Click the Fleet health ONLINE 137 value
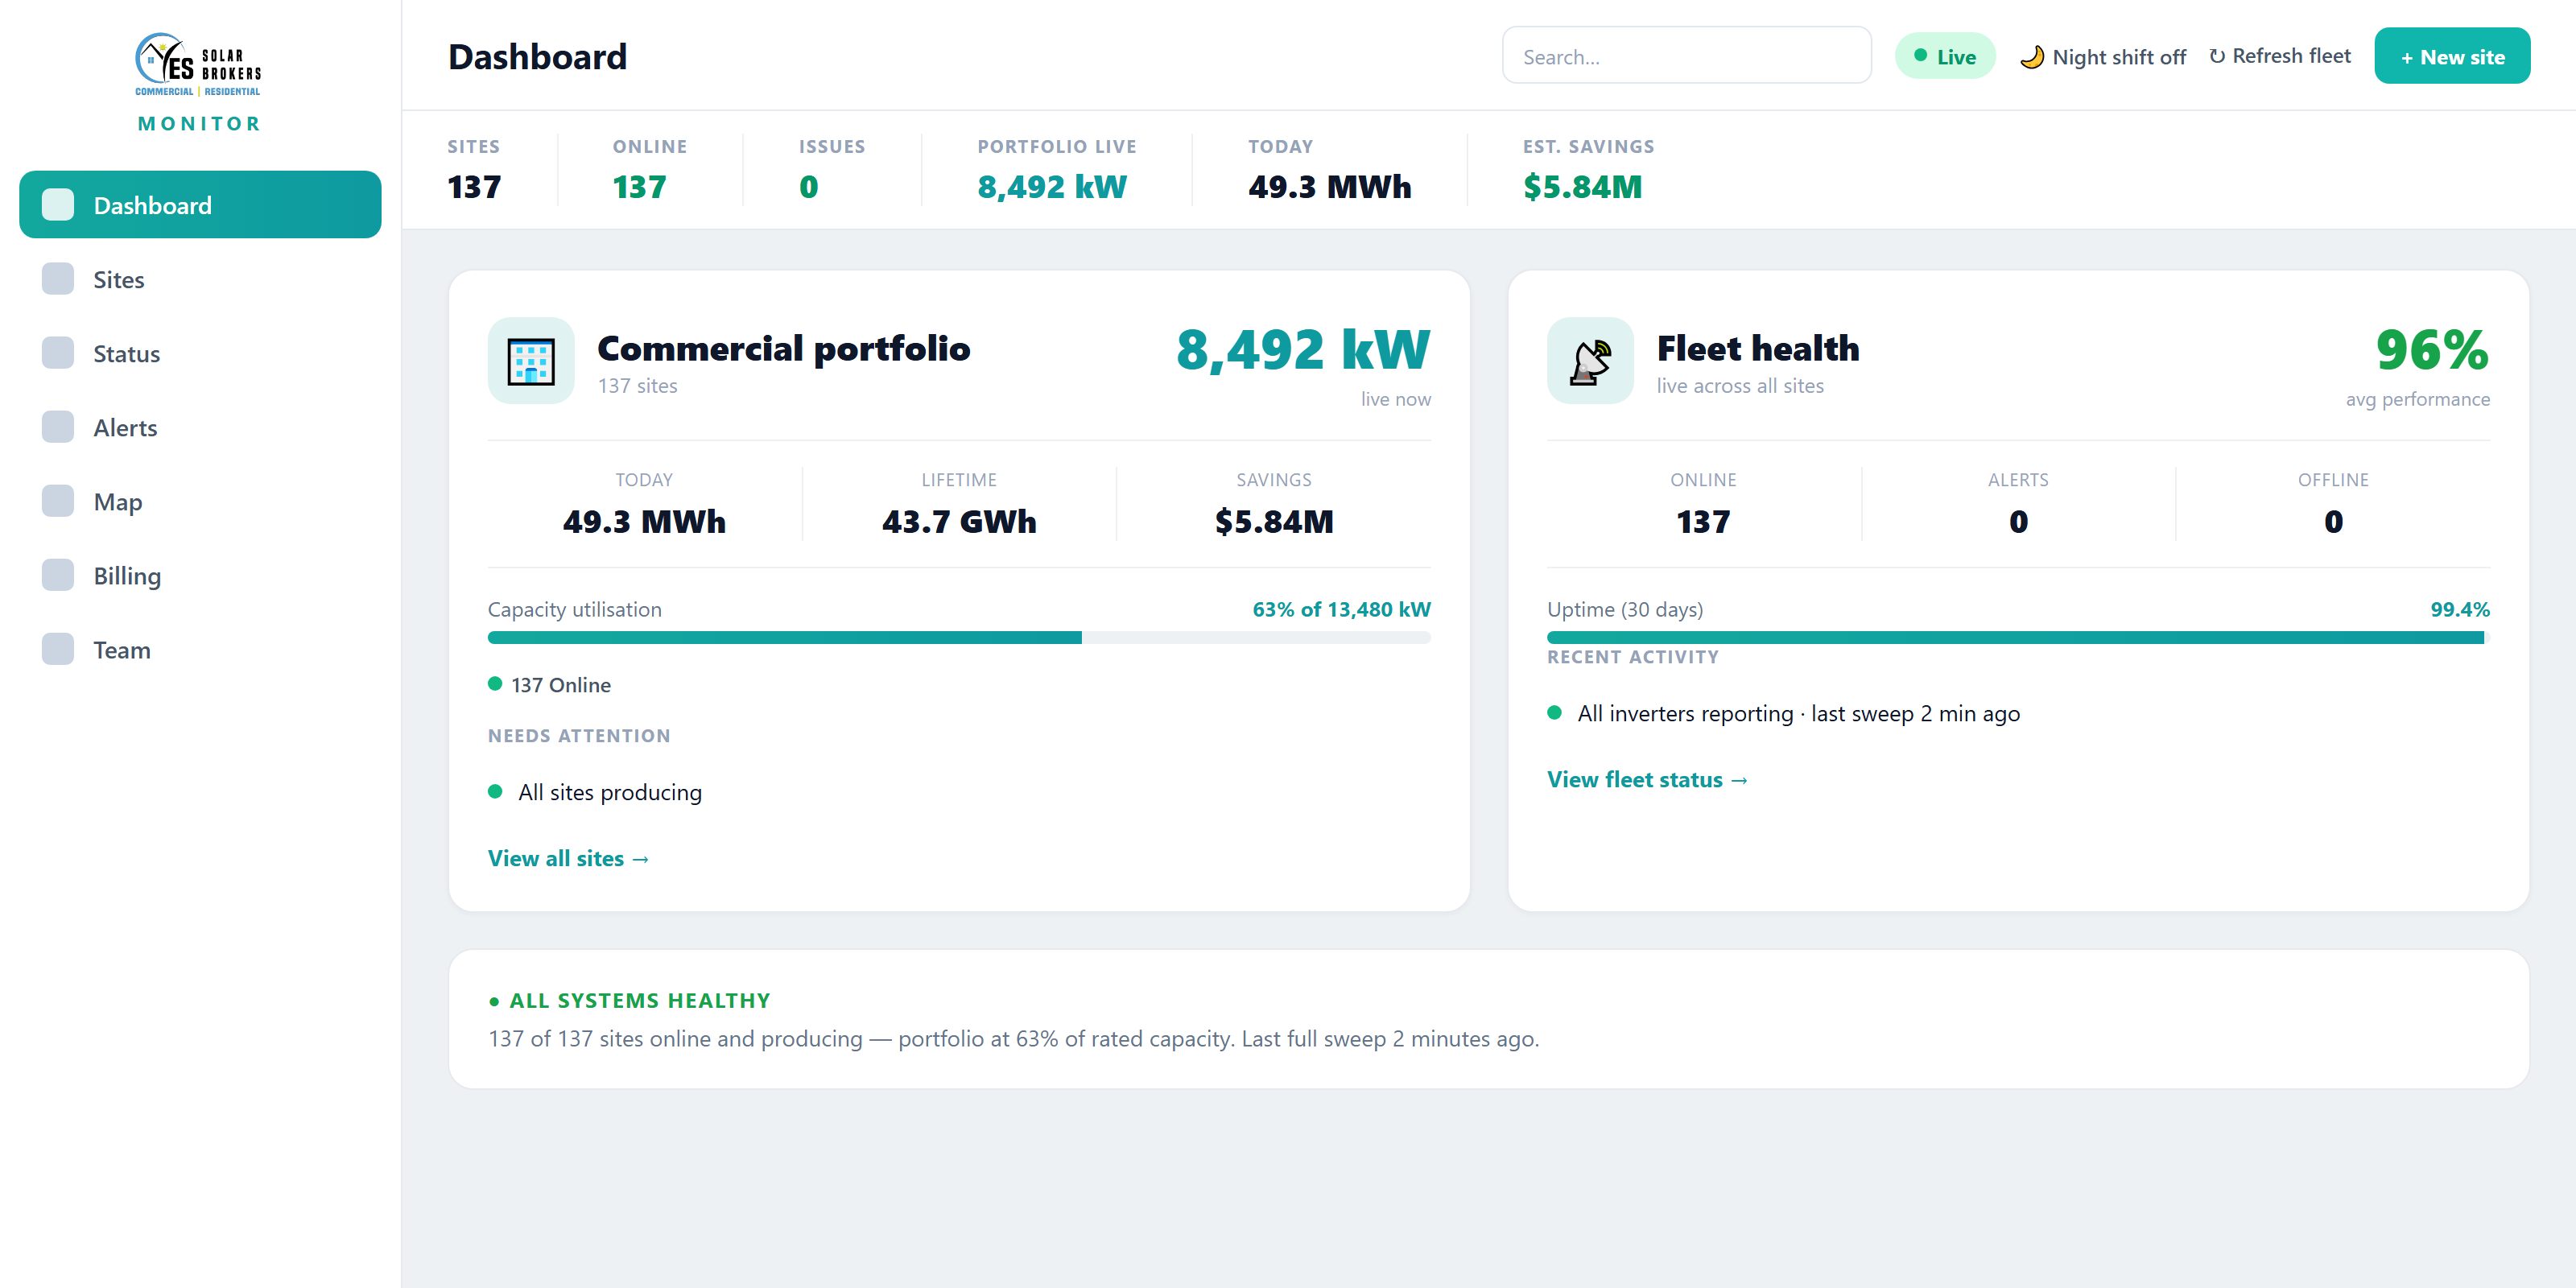Screen dimensions: 2576x1288 1703,521
